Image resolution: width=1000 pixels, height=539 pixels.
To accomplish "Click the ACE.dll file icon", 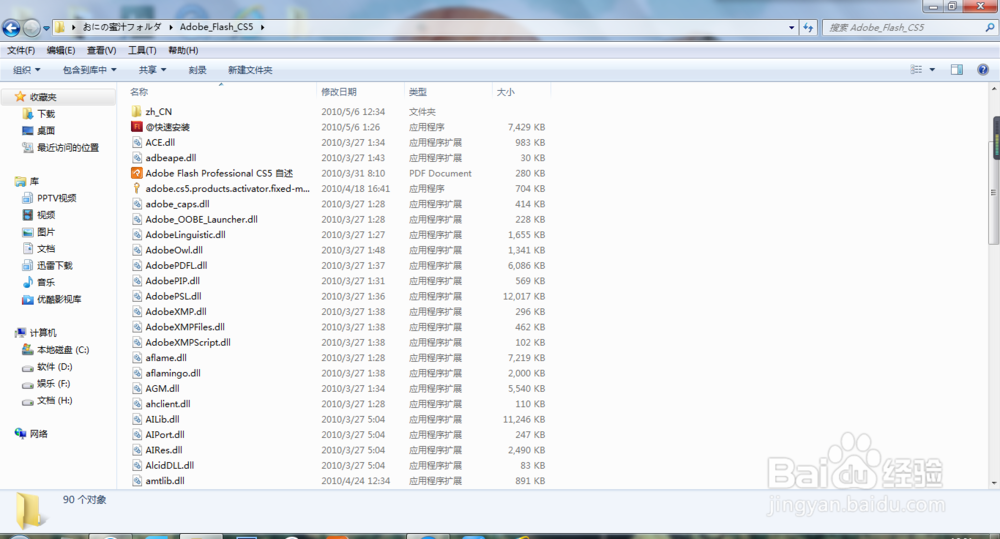I will (136, 142).
